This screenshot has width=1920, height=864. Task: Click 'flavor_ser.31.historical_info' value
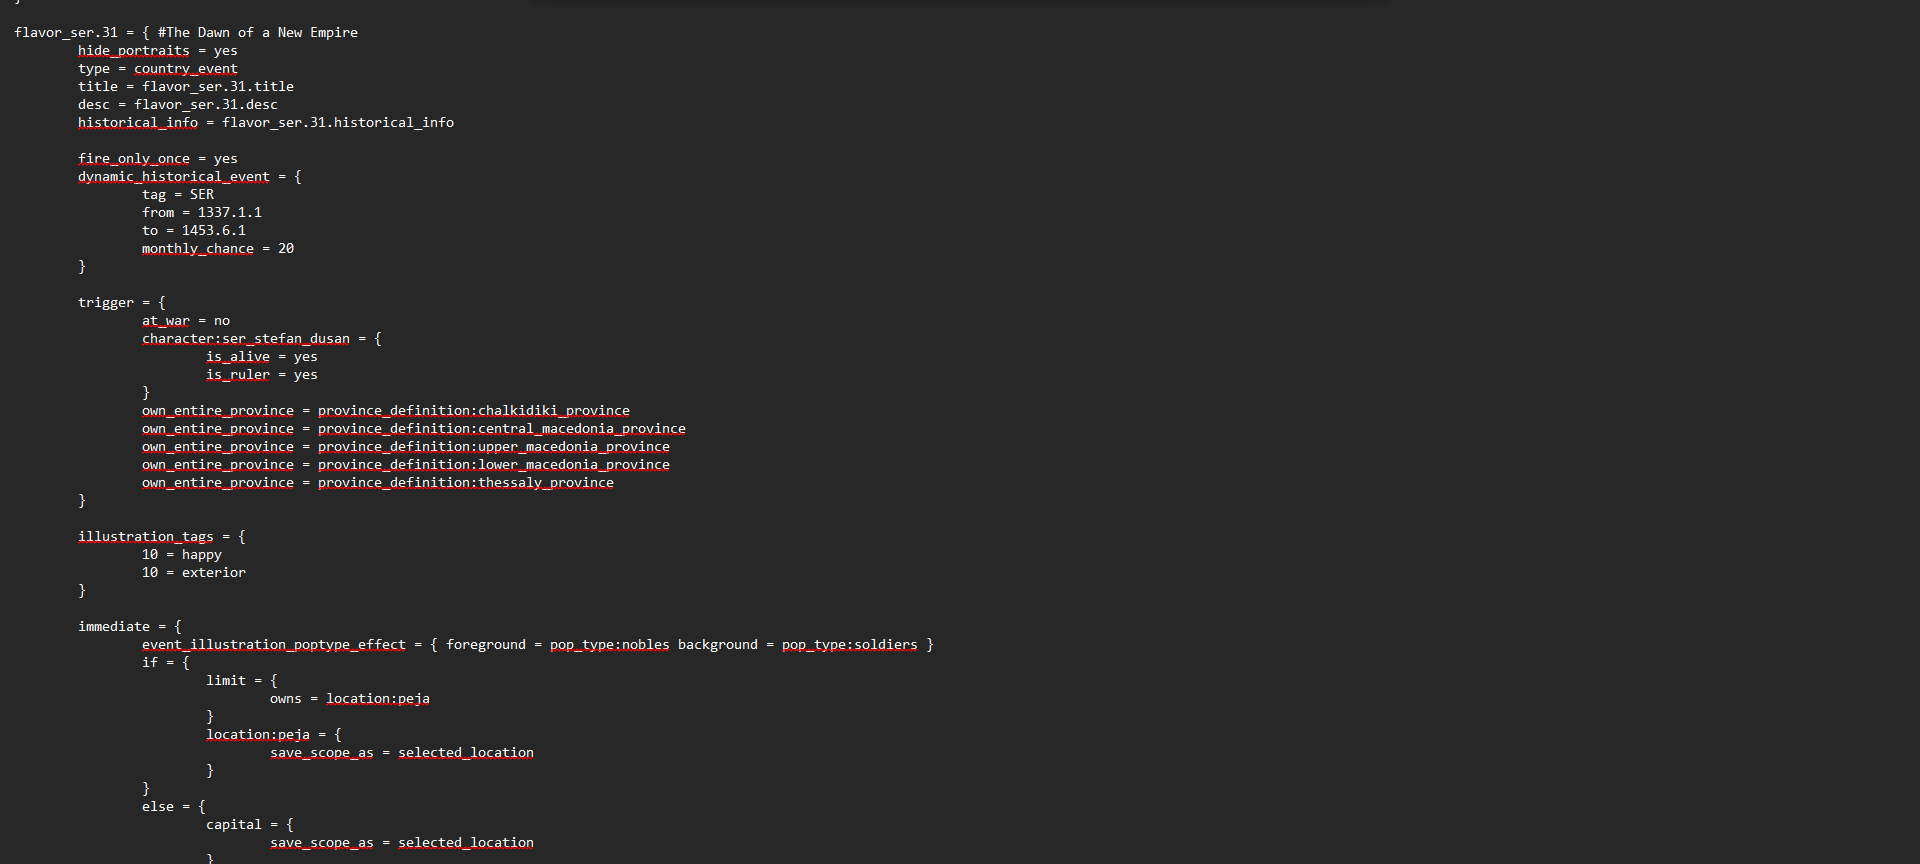338,123
